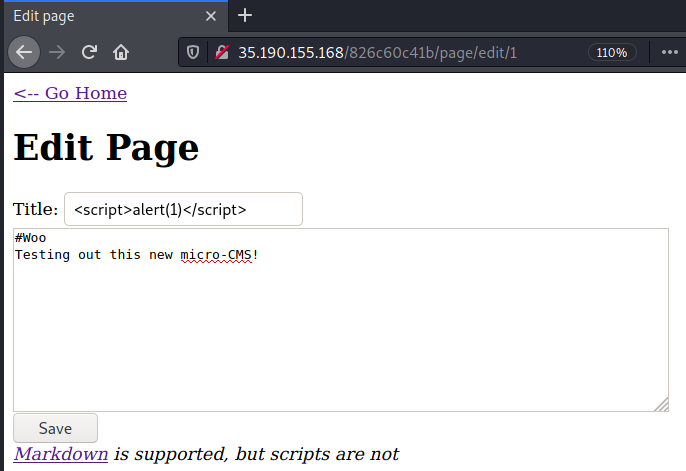This screenshot has height=471, width=686.
Task: Click the 'is supported, but scripts are not' text
Action: (256, 454)
